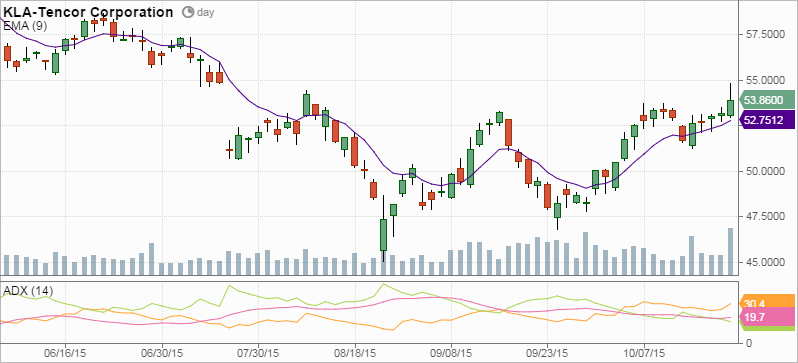This screenshot has height=363, width=798.
Task: Click the 'day' interval label
Action: click(x=206, y=13)
